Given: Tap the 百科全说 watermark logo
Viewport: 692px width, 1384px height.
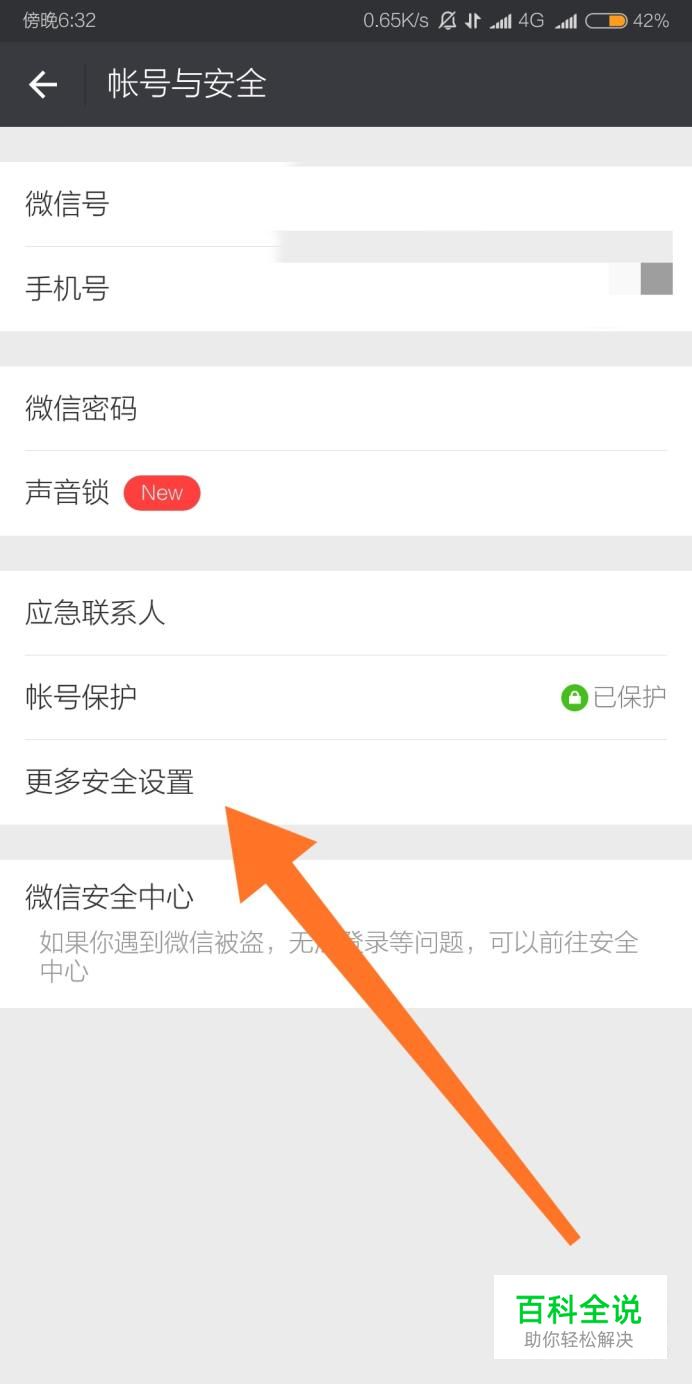Looking at the screenshot, I should [x=580, y=1316].
